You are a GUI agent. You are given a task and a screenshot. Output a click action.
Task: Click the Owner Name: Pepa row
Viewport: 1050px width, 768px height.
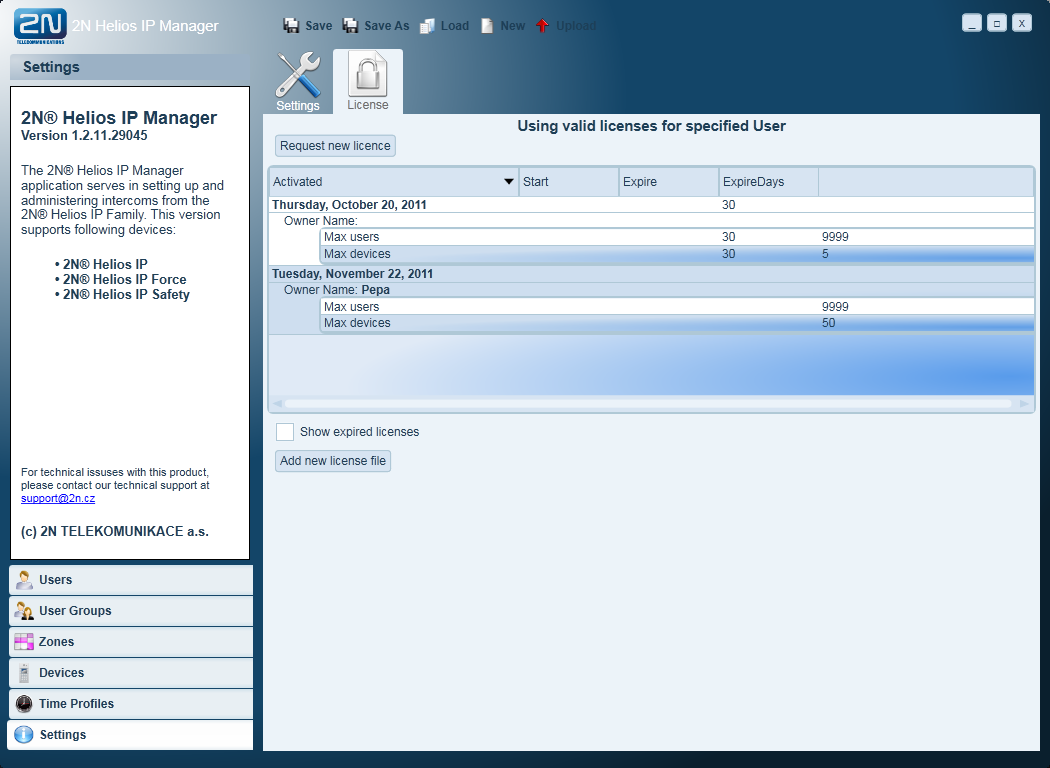point(652,290)
